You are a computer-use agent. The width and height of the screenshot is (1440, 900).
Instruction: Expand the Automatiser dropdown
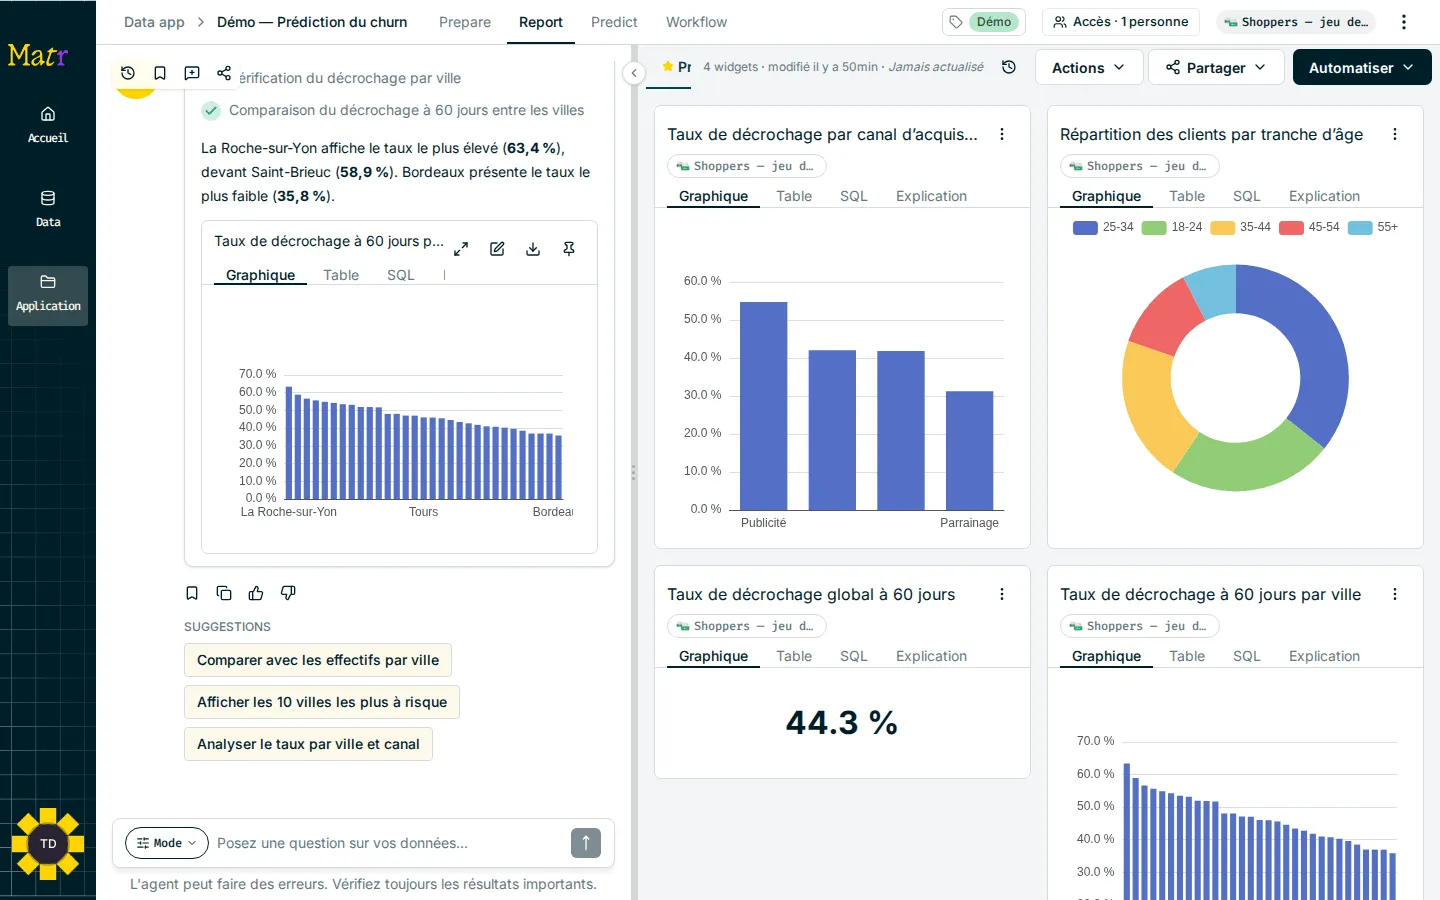(x=1362, y=67)
